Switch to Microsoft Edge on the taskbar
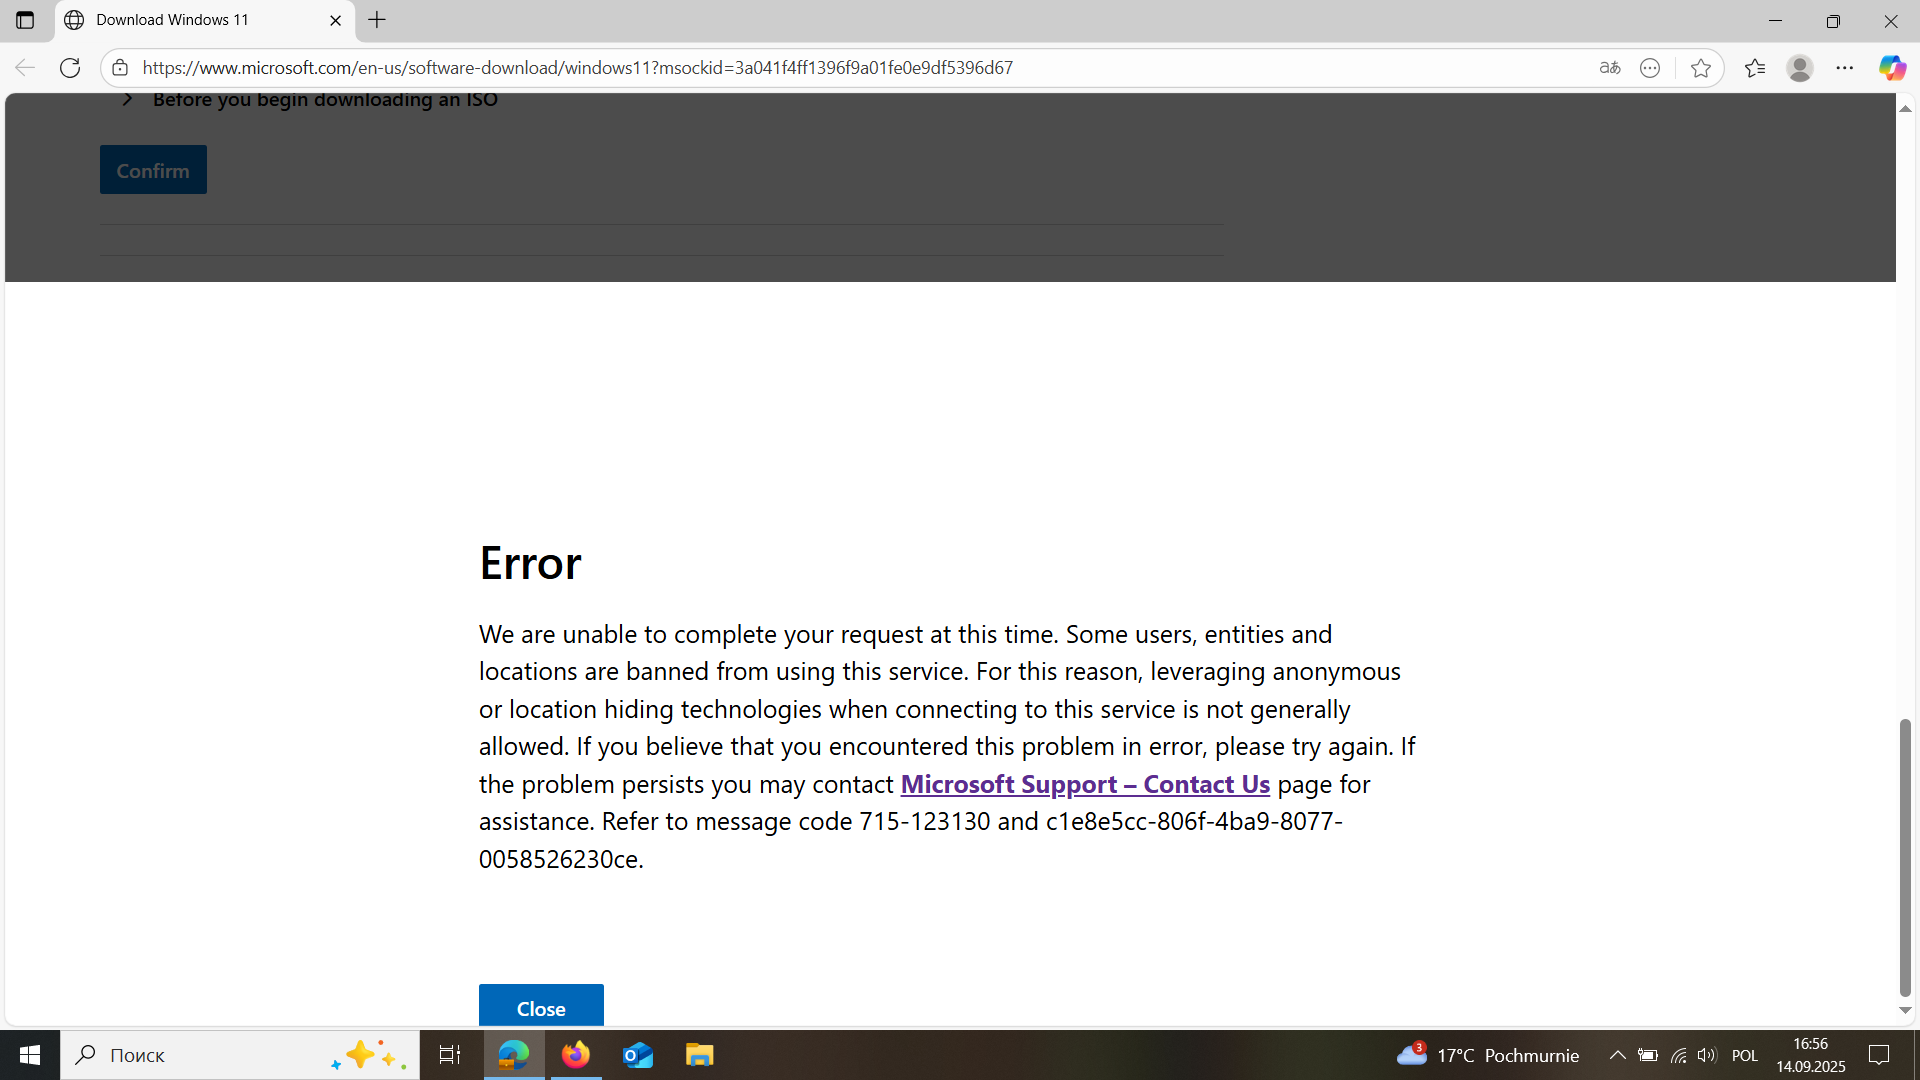 pos(514,1055)
